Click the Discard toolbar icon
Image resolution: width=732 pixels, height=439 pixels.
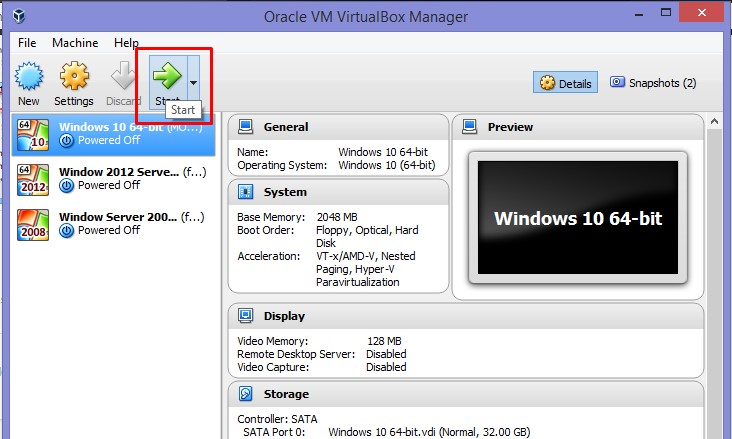tap(123, 77)
